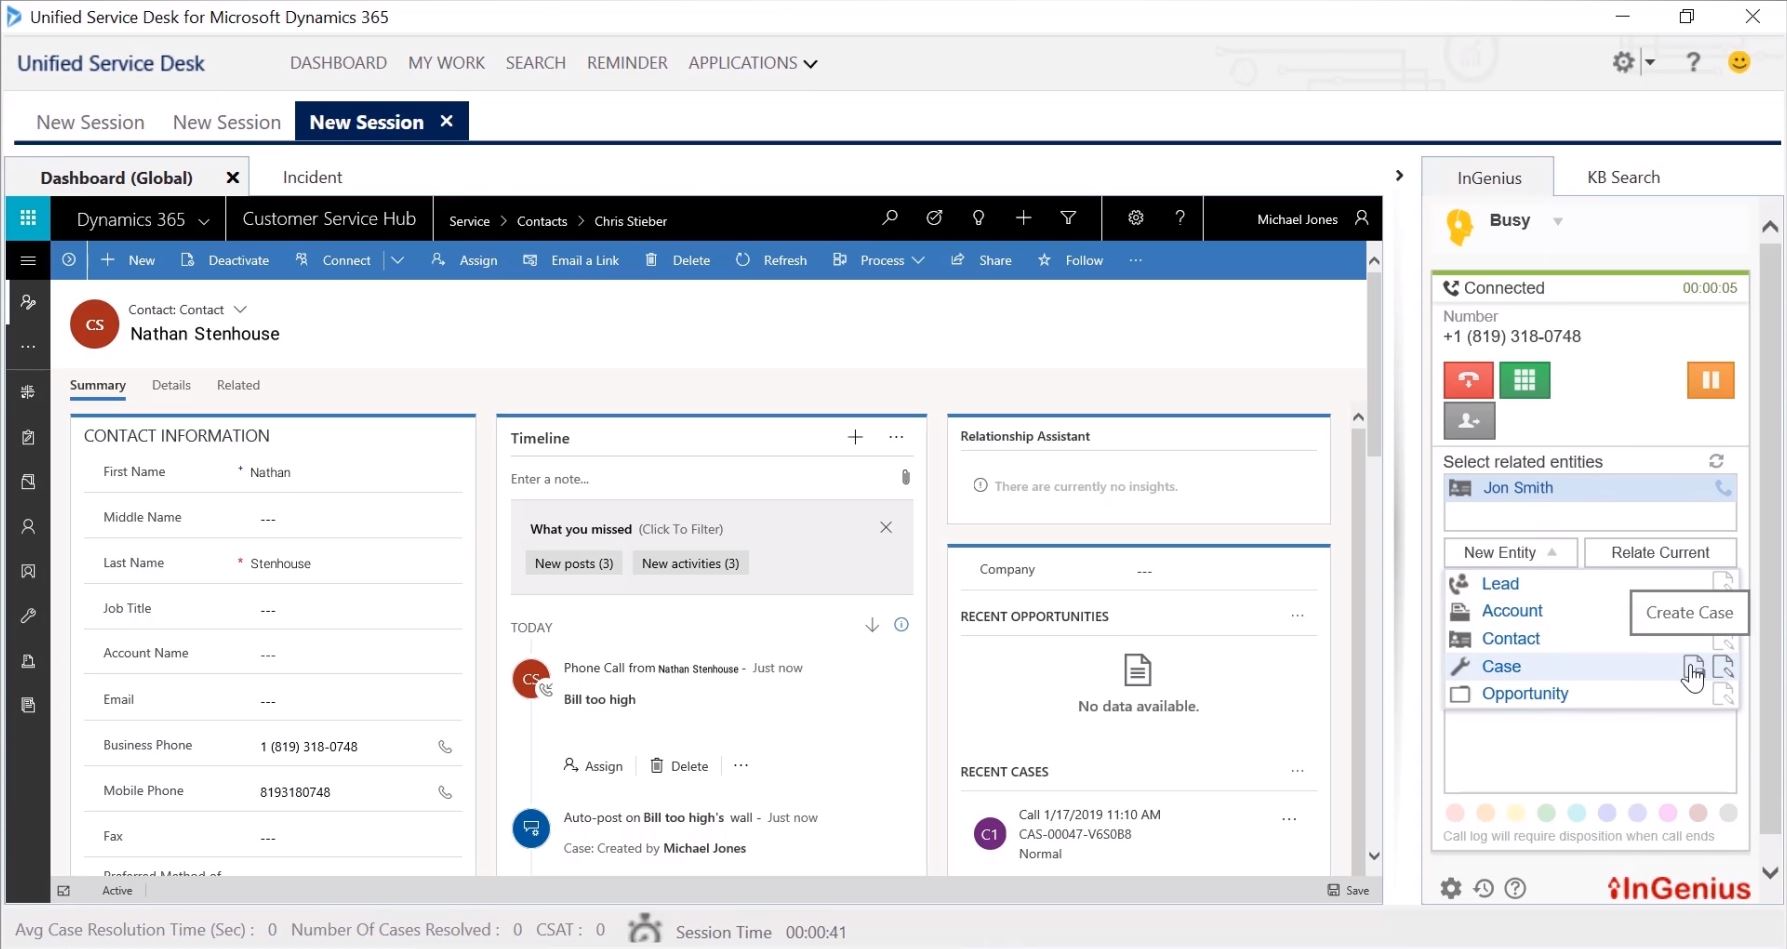Expand the right panel with the chevron arrow

tap(1399, 176)
